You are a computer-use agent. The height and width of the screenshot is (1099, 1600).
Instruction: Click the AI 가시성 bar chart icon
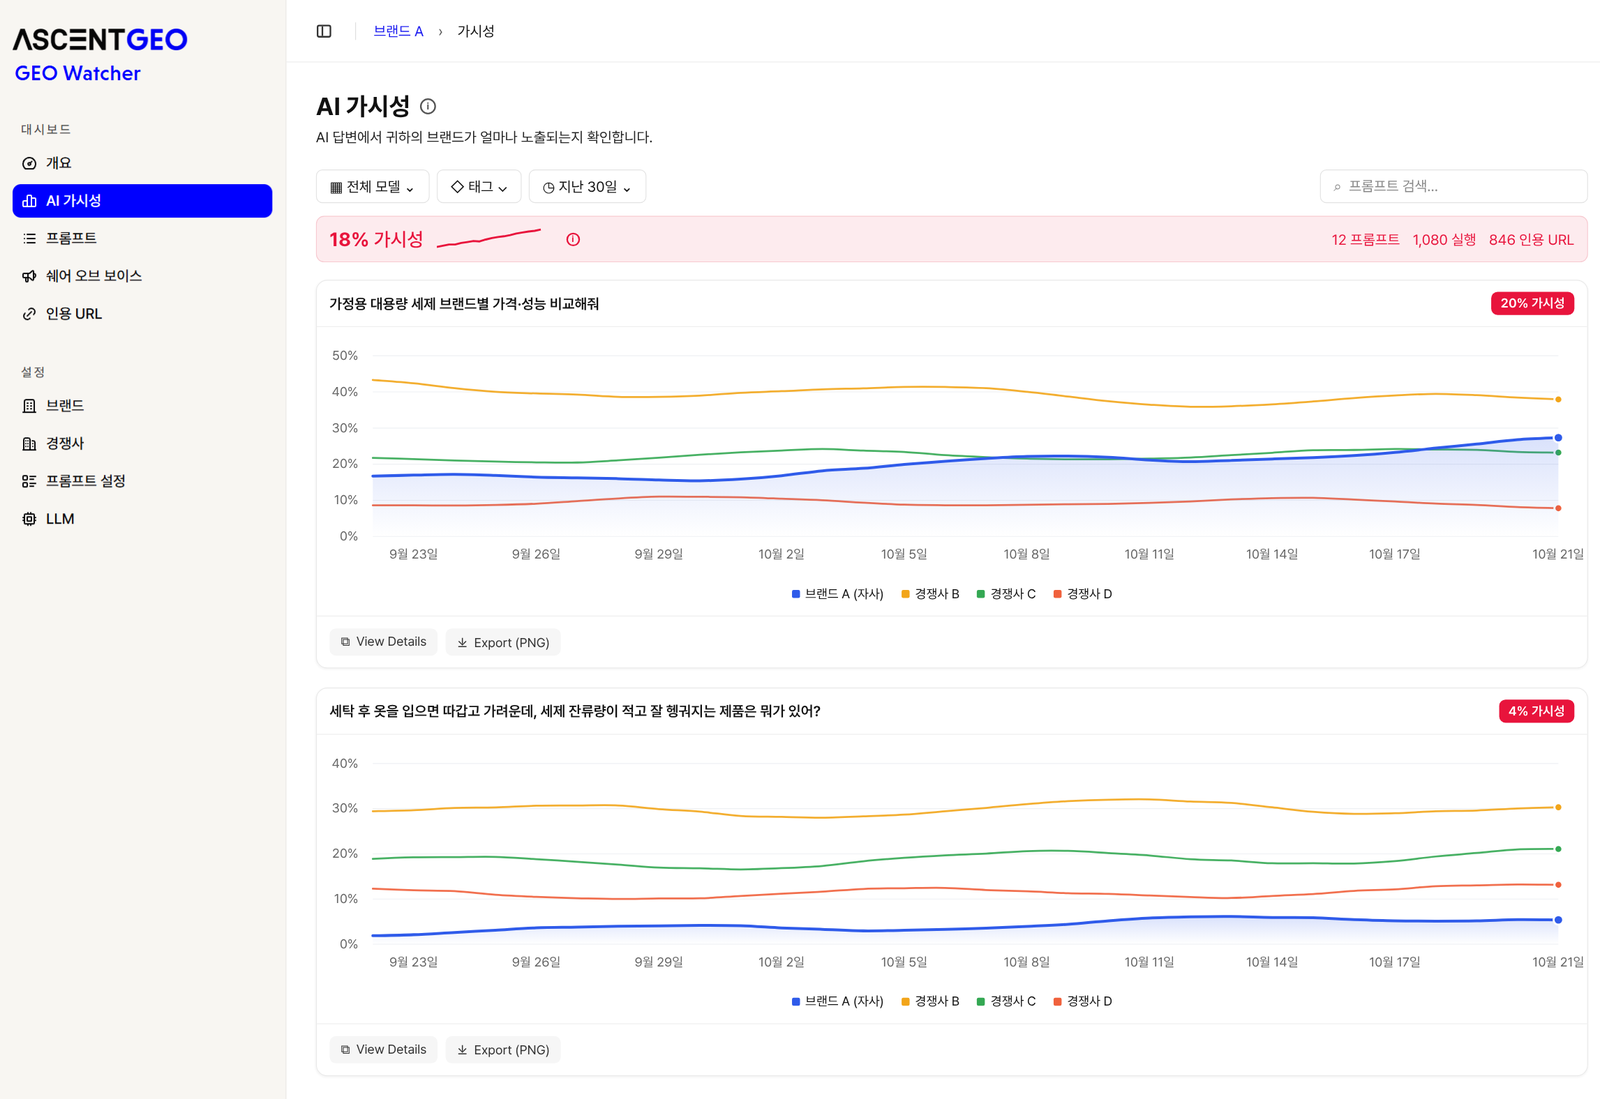pyautogui.click(x=29, y=201)
